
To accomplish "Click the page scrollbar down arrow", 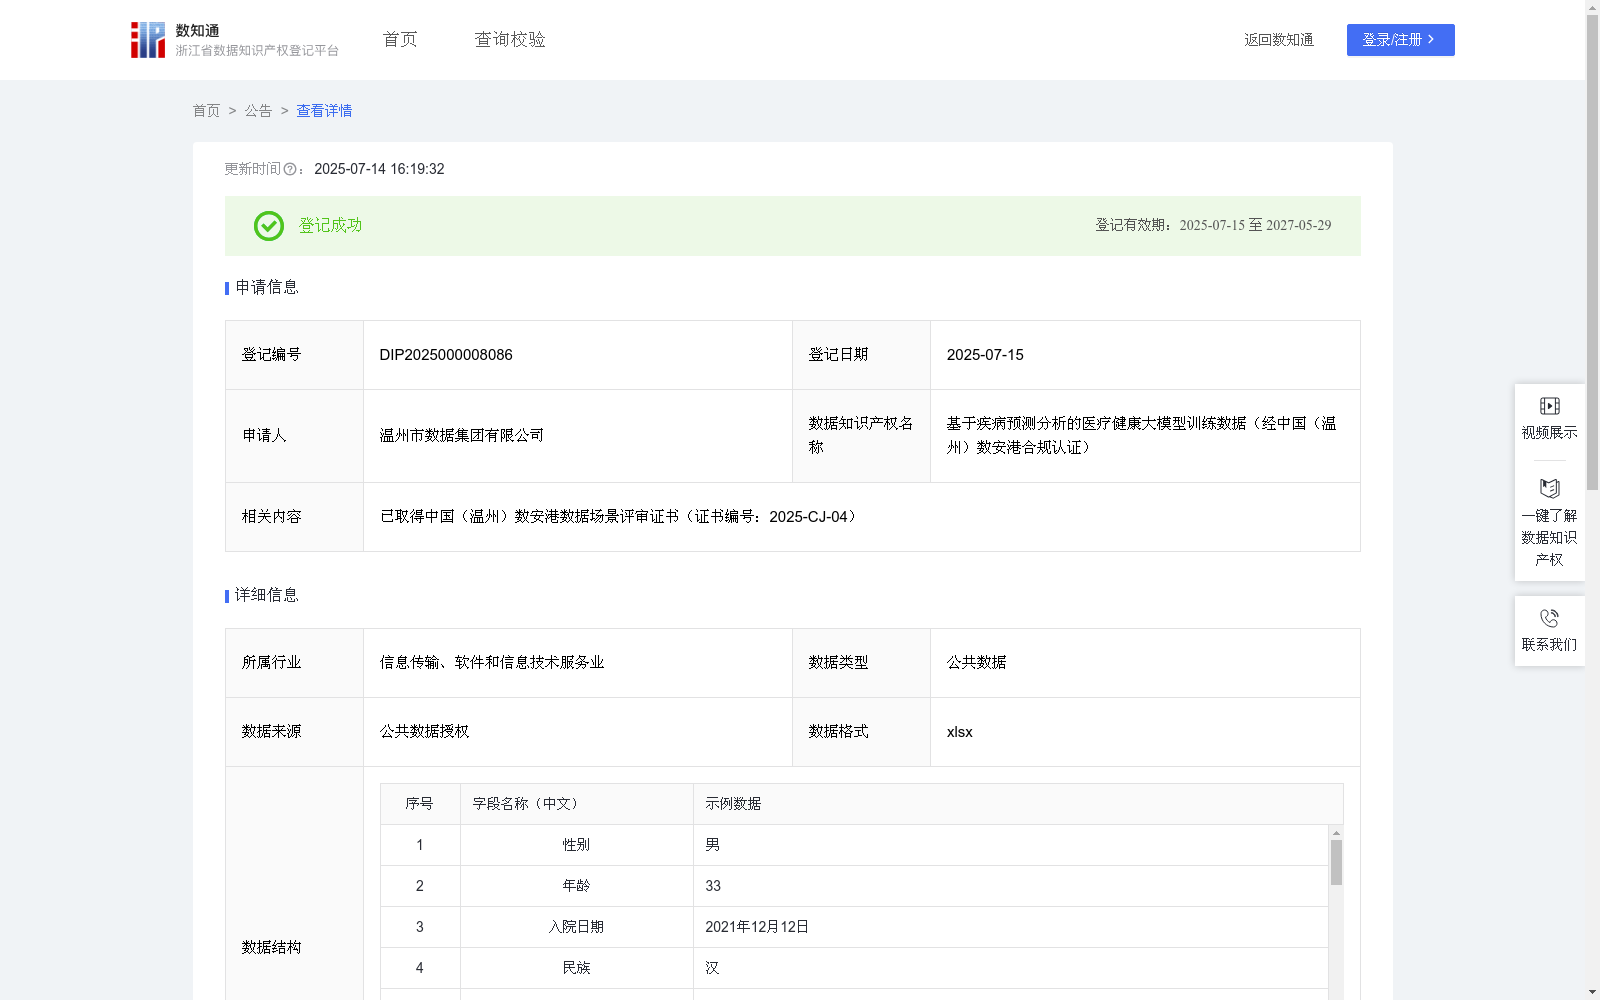I will [1592, 993].
